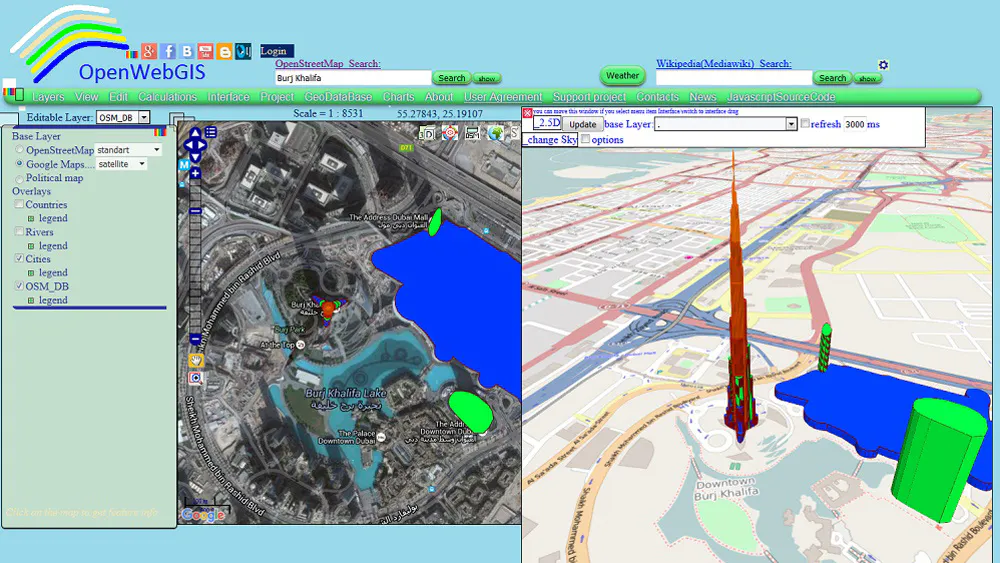Click the Weather button
Viewport: 1000px width, 563px height.
622,76
